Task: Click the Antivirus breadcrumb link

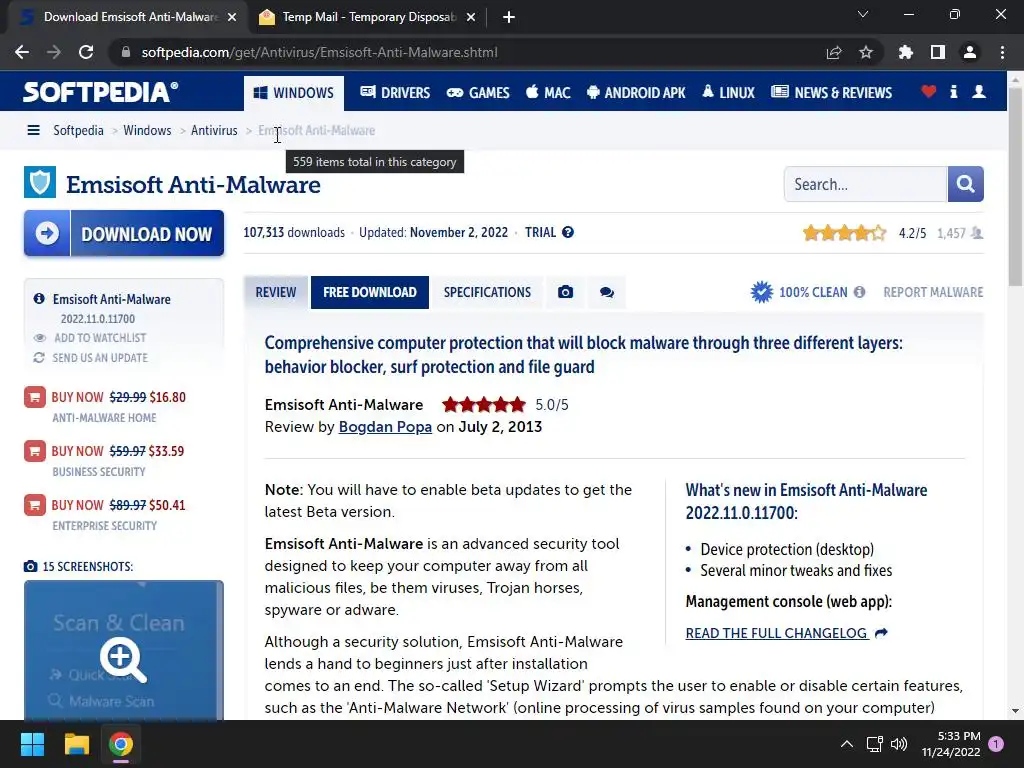Action: pos(214,131)
